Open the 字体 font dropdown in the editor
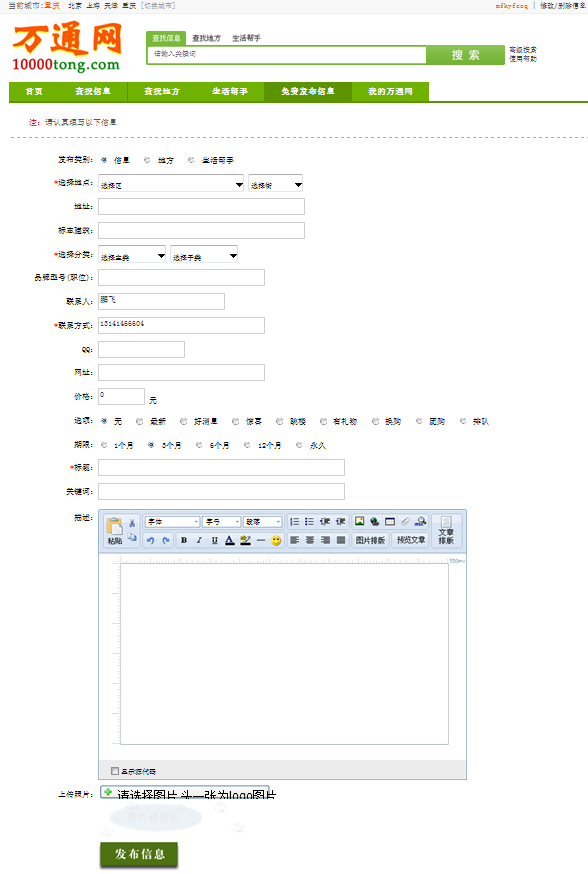588x874 pixels. (172, 522)
